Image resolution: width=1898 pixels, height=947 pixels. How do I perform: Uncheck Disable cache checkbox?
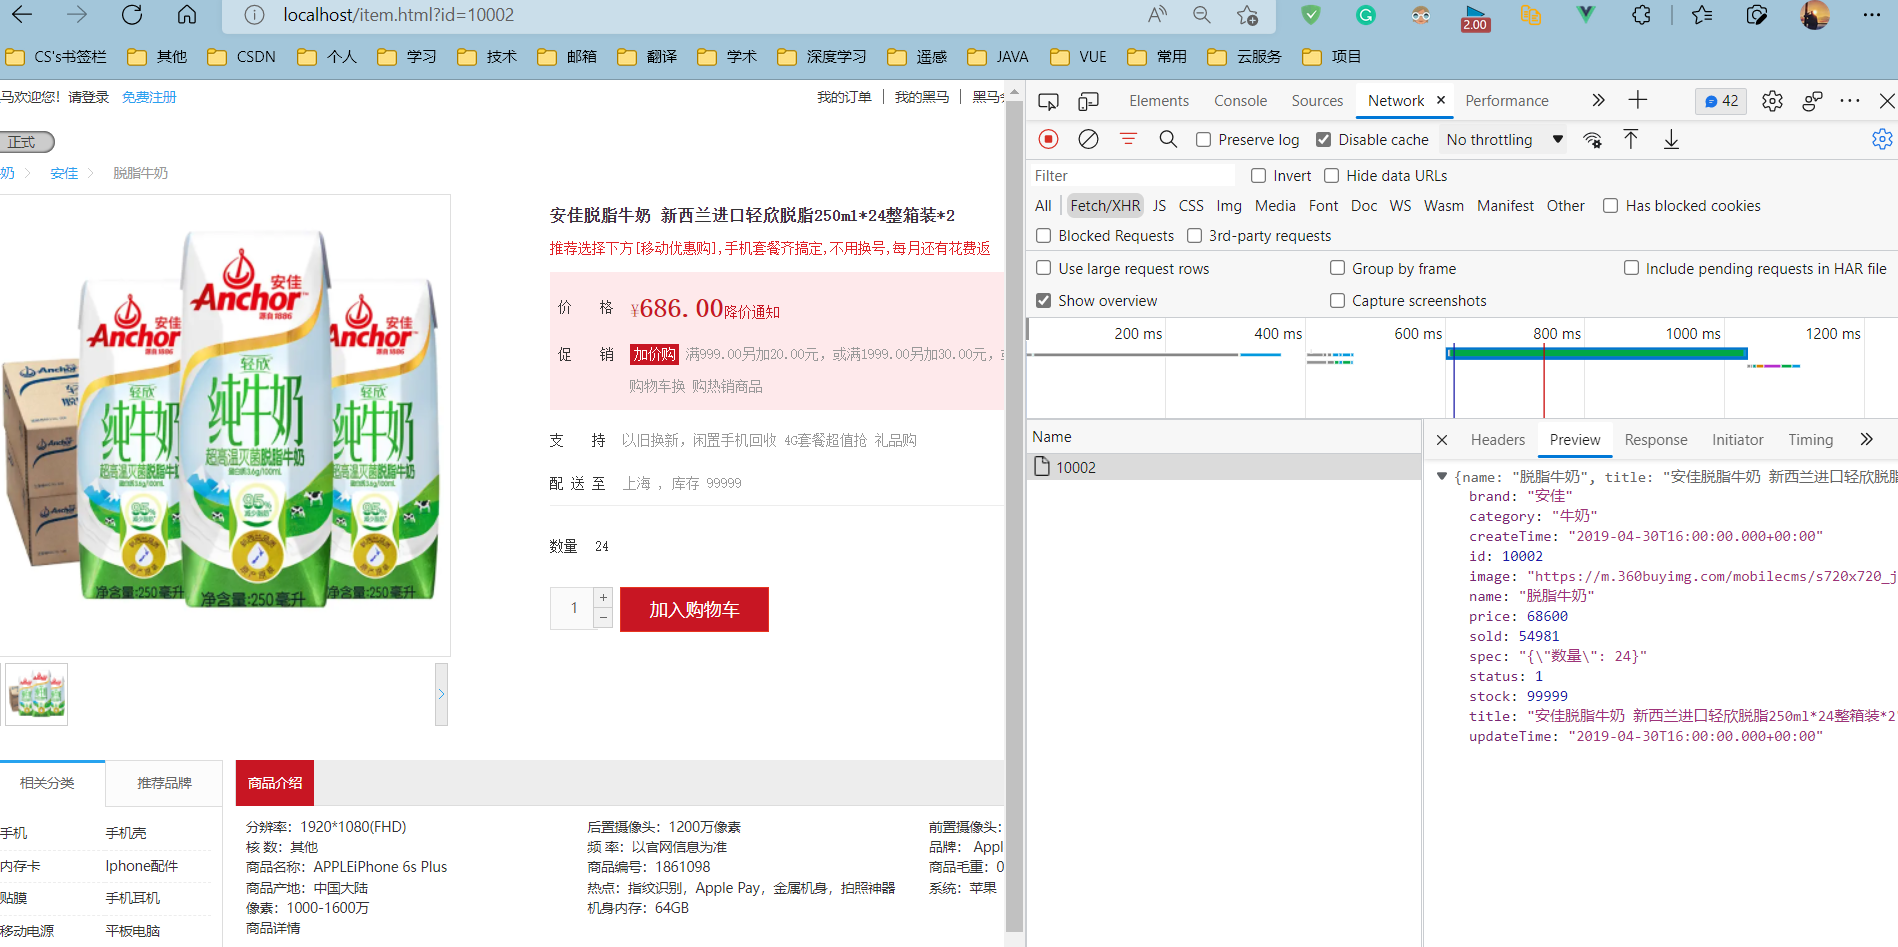point(1324,140)
